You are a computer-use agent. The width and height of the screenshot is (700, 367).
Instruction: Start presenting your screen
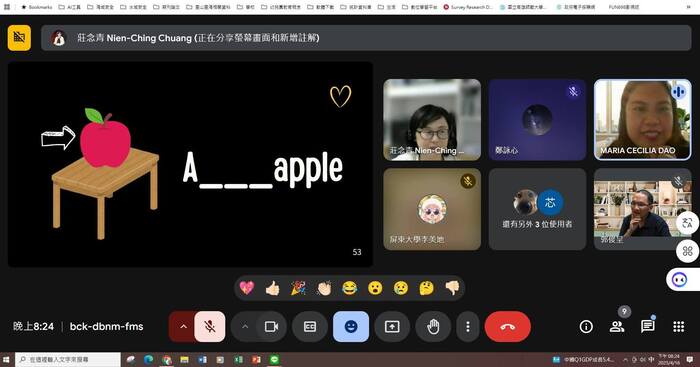click(392, 327)
